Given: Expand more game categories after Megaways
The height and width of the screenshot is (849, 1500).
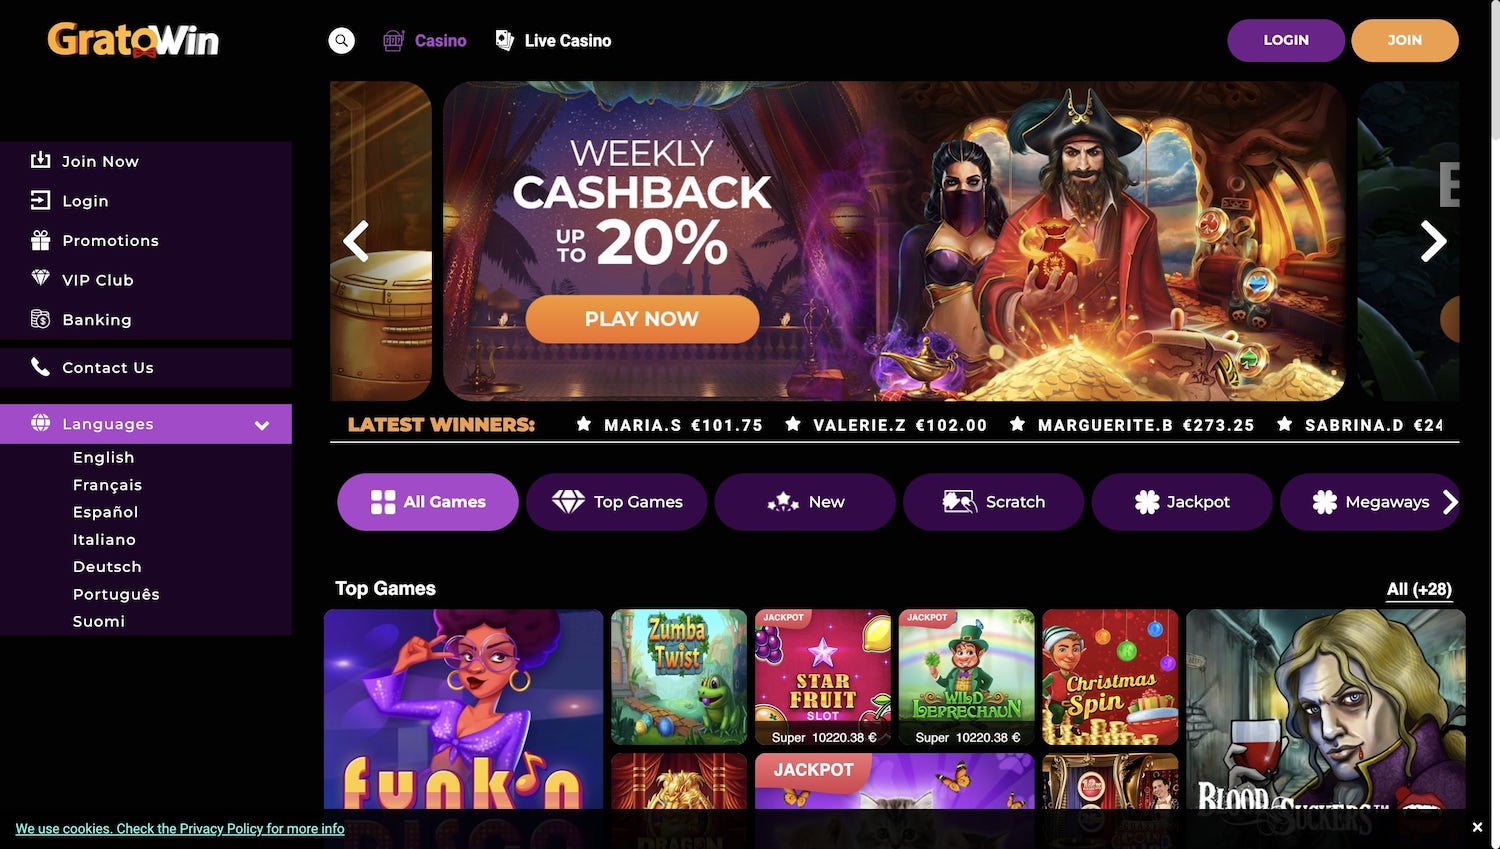Looking at the screenshot, I should tap(1450, 502).
